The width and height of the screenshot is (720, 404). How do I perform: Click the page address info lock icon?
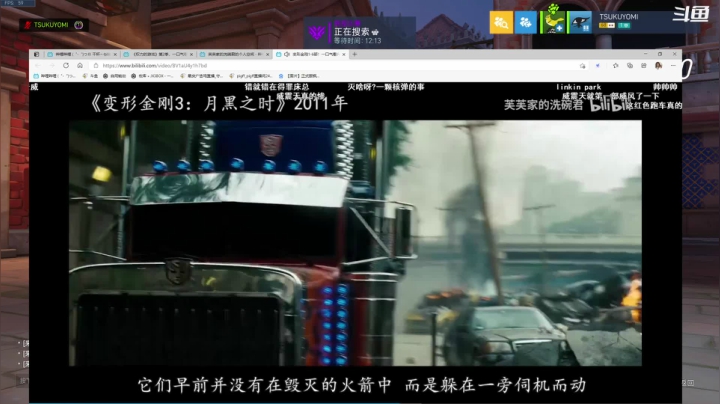[x=96, y=66]
